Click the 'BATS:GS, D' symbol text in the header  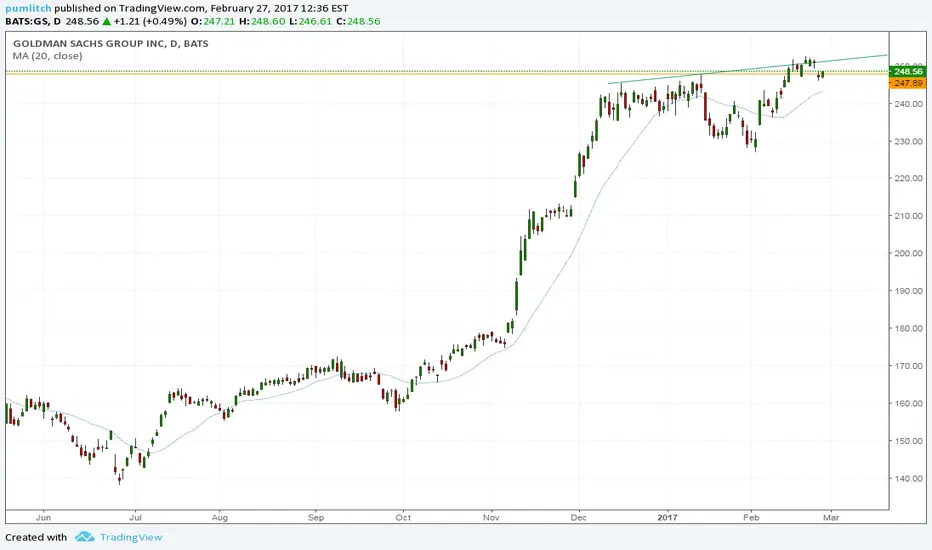pyautogui.click(x=33, y=21)
